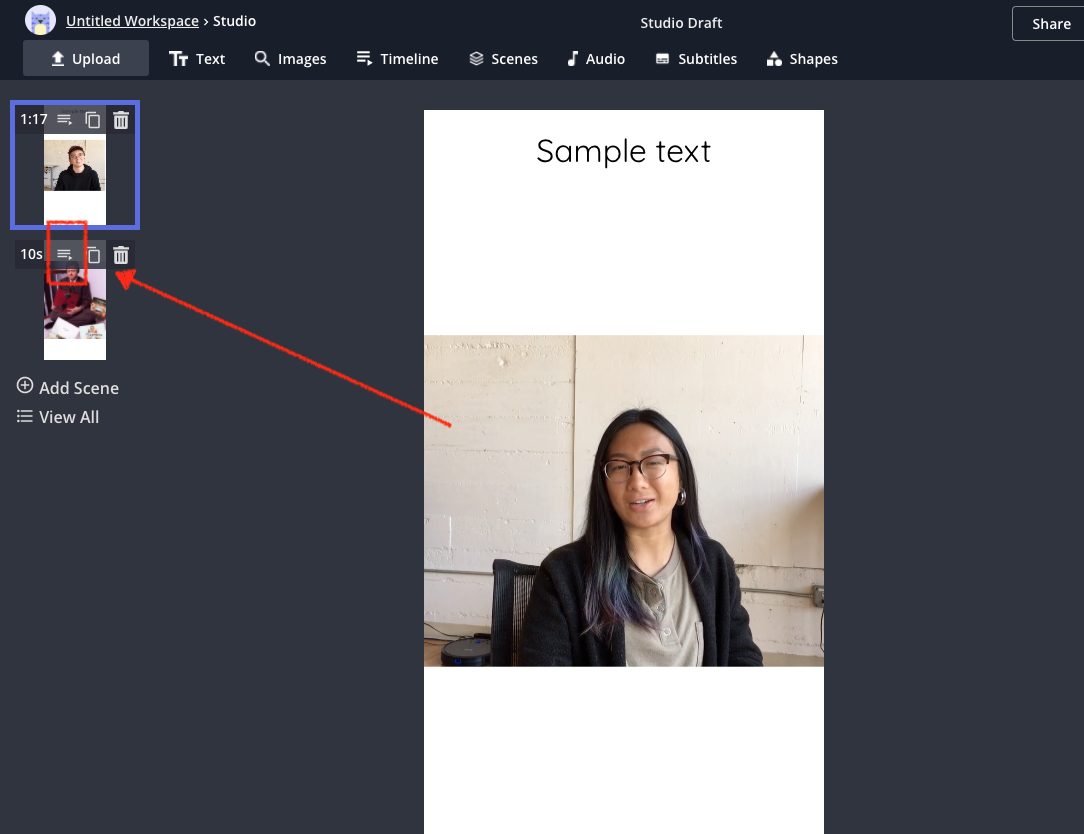This screenshot has height=834, width=1084.
Task: Duplicate the 10s scene
Action: point(93,255)
